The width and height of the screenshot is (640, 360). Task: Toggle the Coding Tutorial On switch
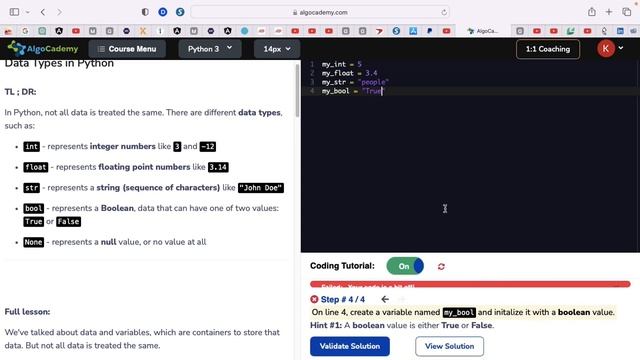pyautogui.click(x=405, y=266)
